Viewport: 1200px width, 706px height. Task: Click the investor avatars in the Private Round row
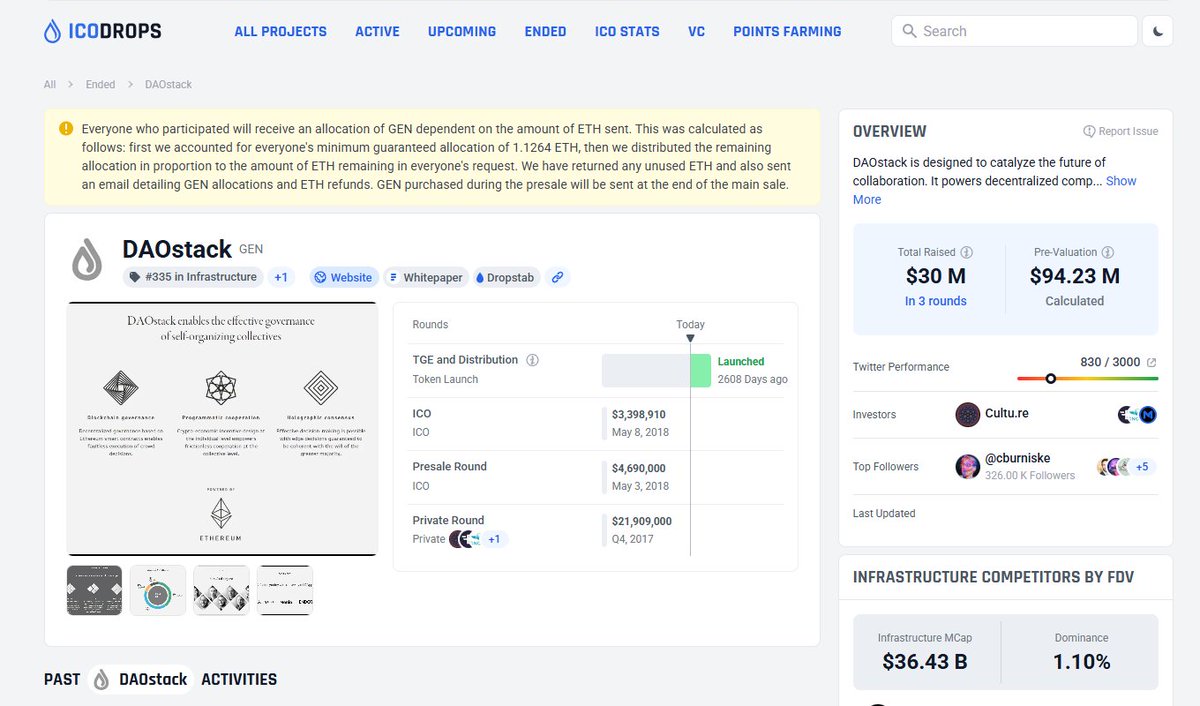(x=465, y=539)
